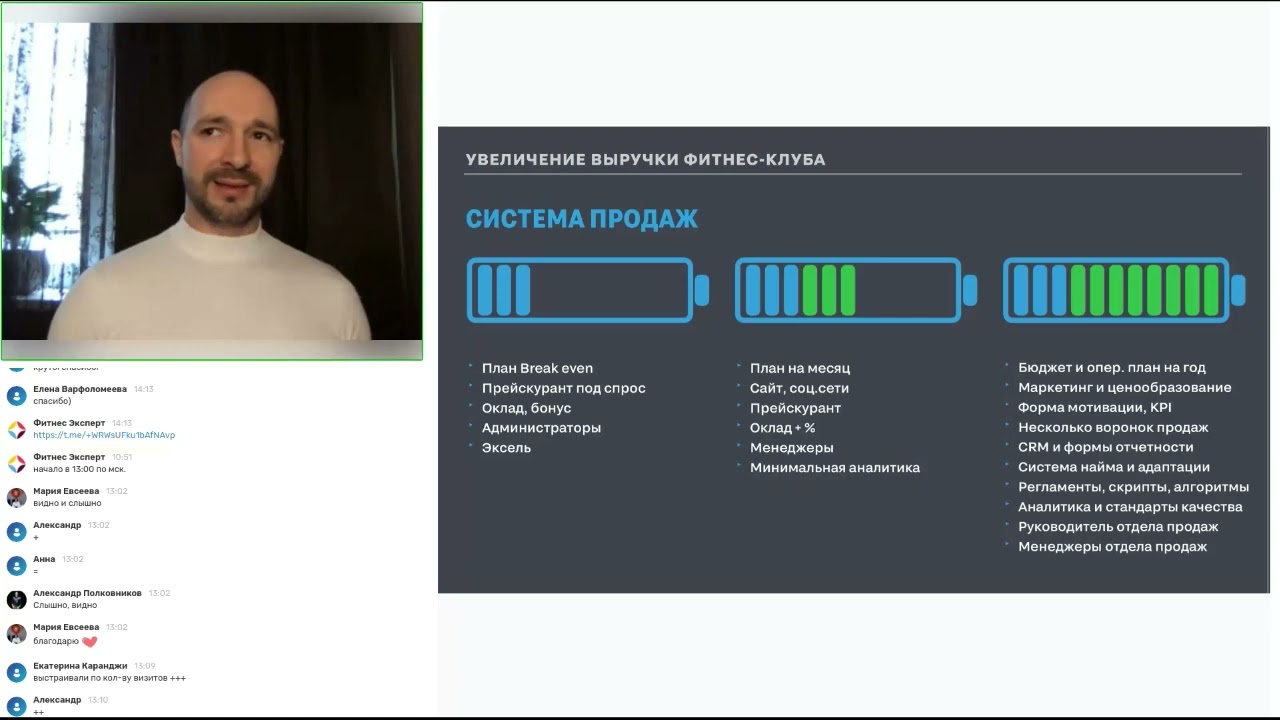Click the bullet 'Менеджеры отдела продаж'
The width and height of the screenshot is (1280, 720).
click(1113, 547)
